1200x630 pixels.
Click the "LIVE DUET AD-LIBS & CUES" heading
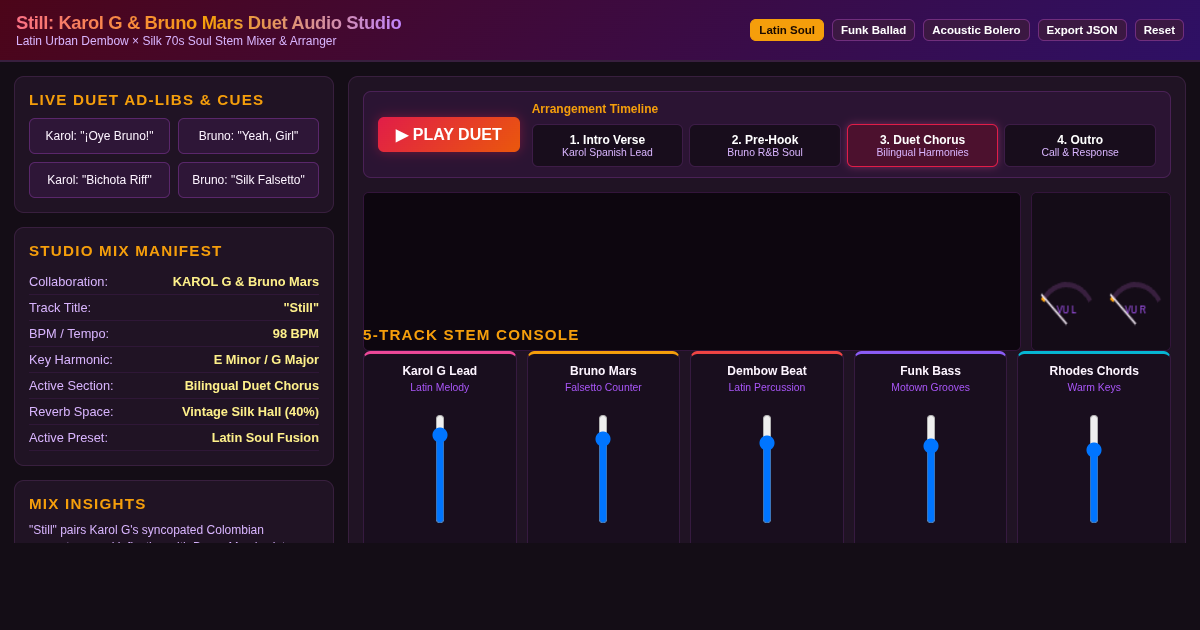click(x=147, y=100)
